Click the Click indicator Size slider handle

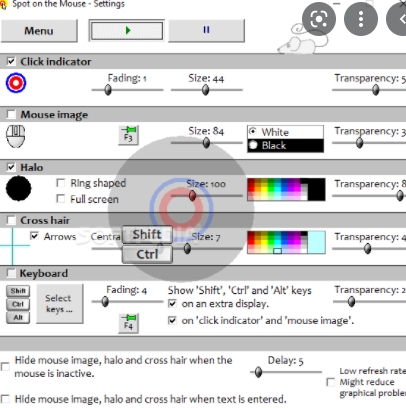click(x=206, y=90)
